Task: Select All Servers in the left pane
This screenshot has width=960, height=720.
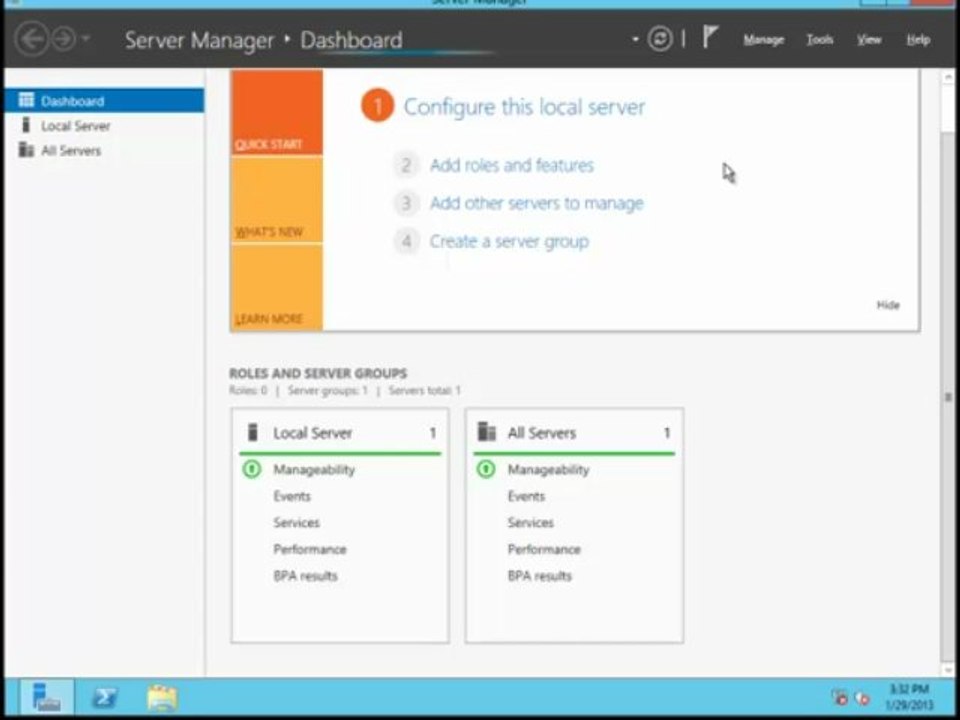Action: coord(104,151)
